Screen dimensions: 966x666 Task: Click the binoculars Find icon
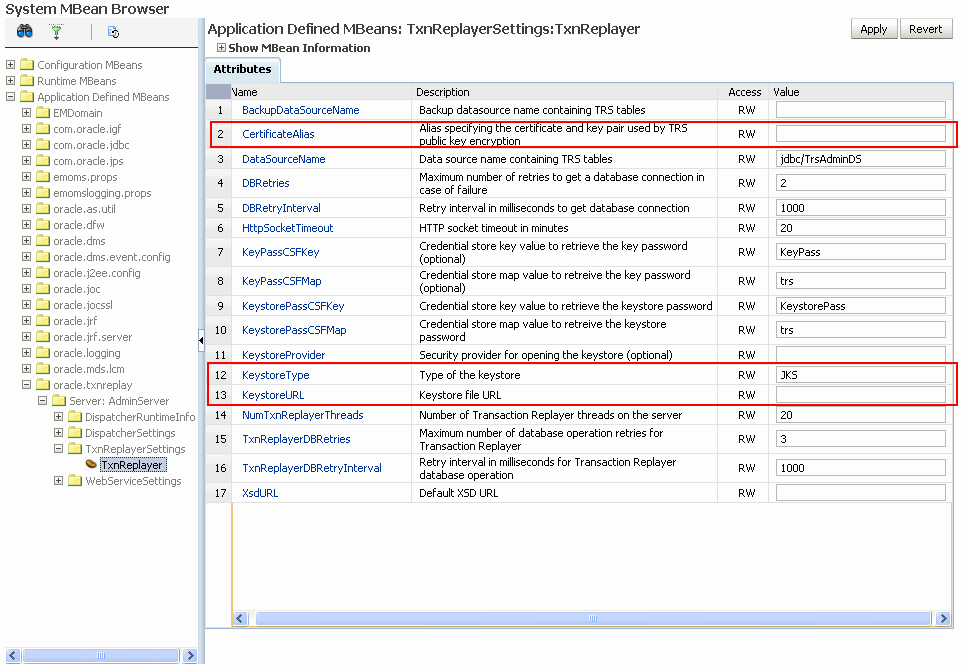tap(25, 31)
